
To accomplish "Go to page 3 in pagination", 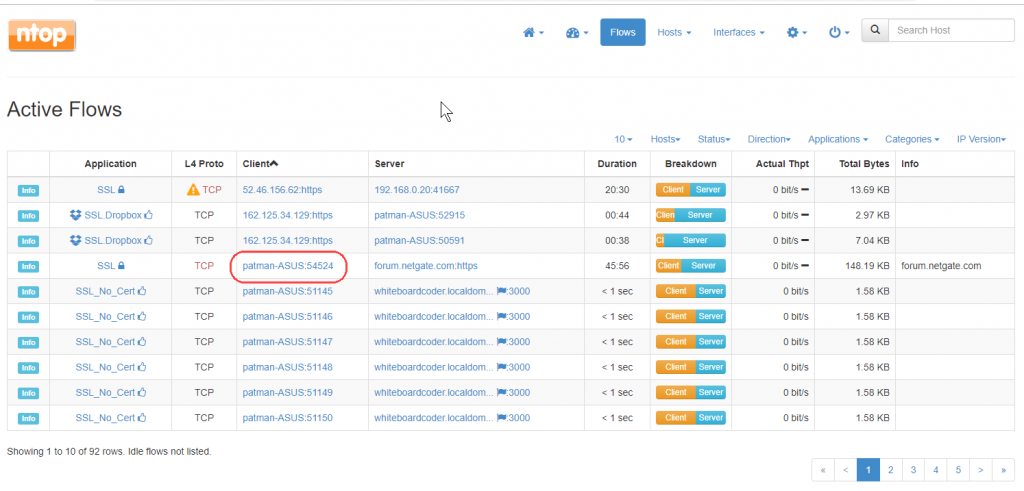I will point(912,468).
